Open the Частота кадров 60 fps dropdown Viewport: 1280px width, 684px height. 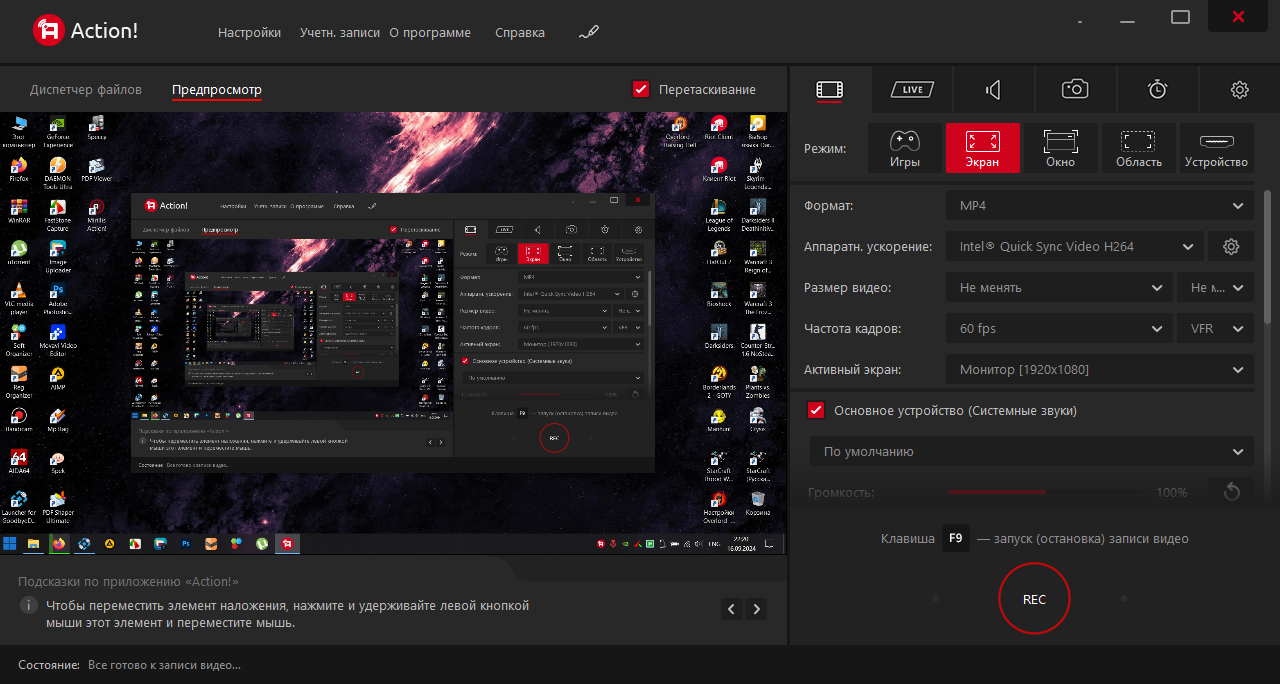tap(1060, 328)
